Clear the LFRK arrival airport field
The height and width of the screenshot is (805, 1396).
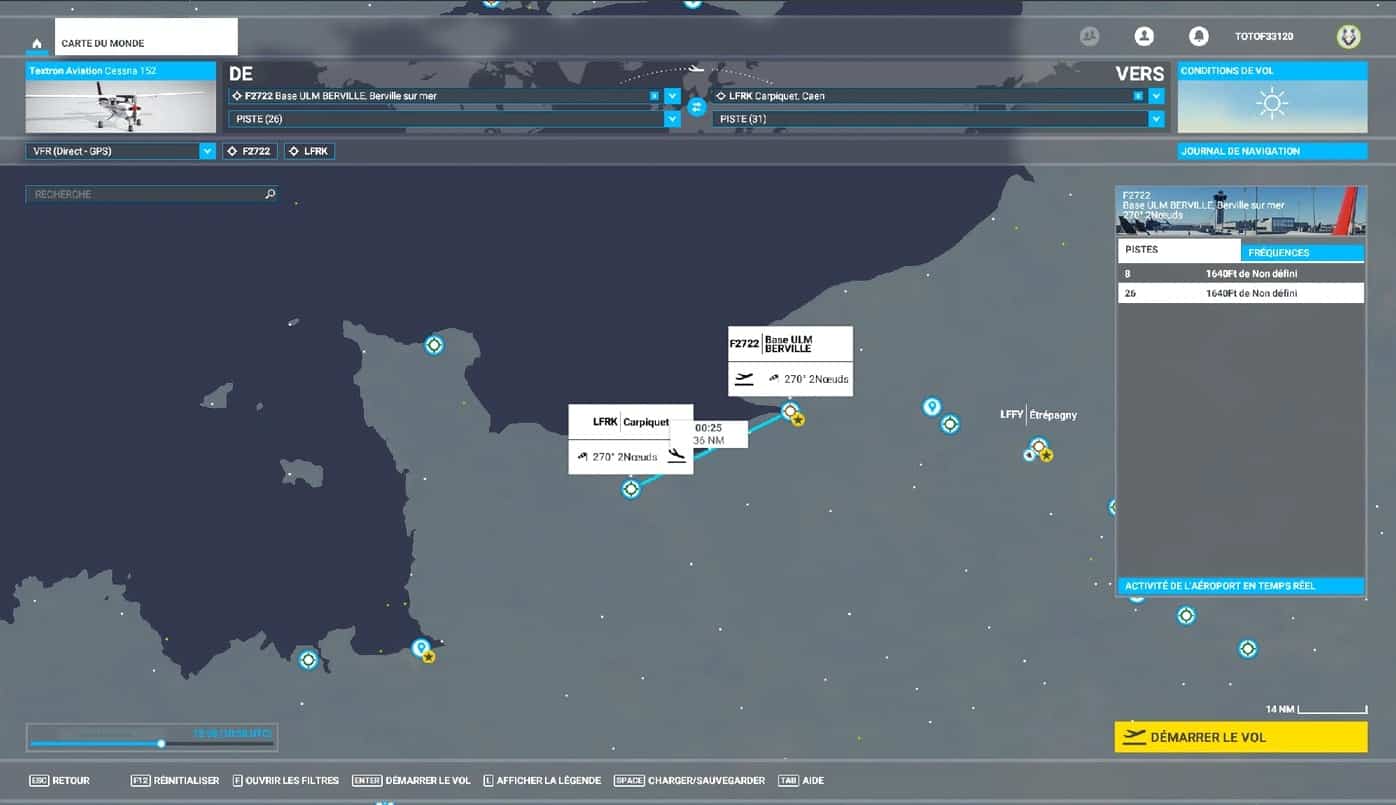tap(1138, 96)
